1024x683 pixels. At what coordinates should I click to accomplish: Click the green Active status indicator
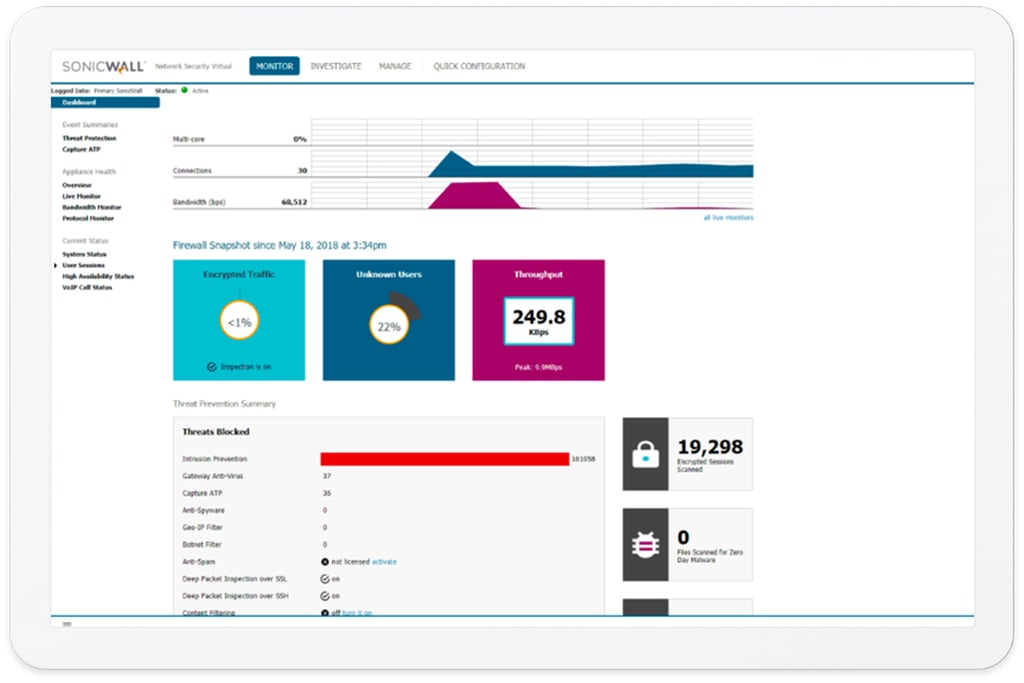click(x=183, y=90)
